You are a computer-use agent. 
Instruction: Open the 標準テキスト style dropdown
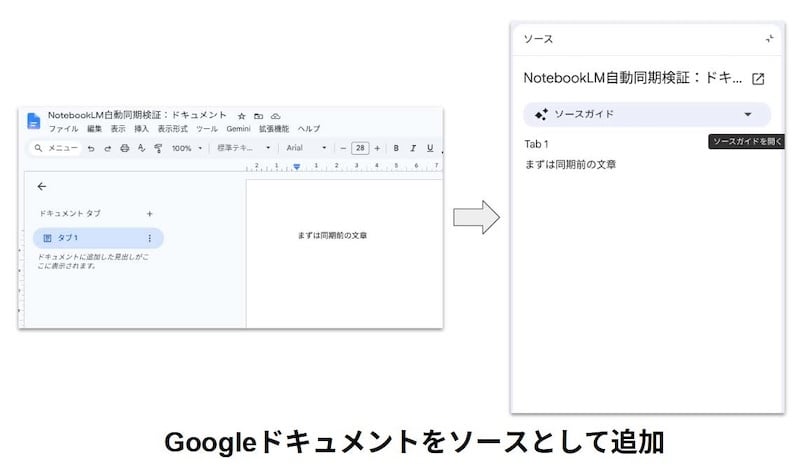pos(243,148)
